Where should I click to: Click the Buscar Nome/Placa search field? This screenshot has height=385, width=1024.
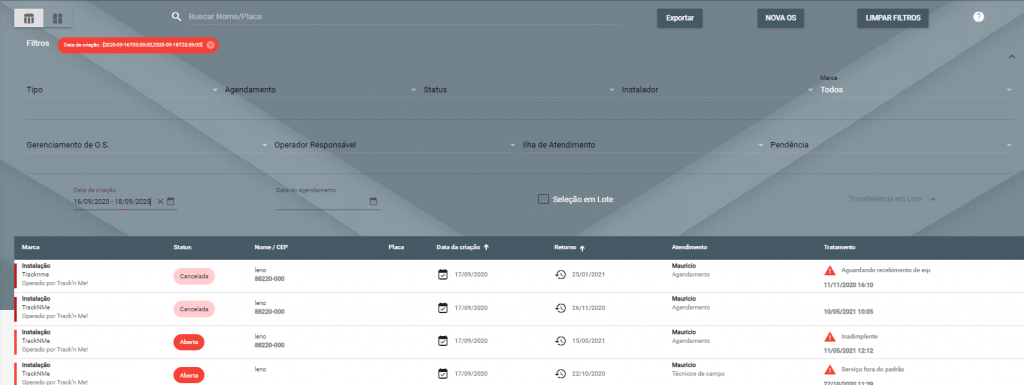404,17
